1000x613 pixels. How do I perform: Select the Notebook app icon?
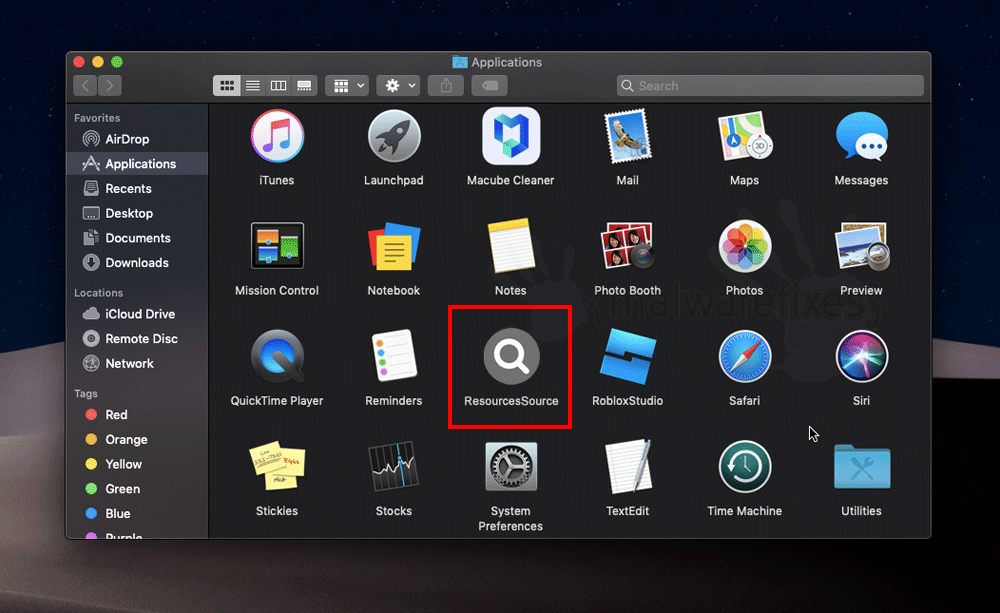click(393, 246)
